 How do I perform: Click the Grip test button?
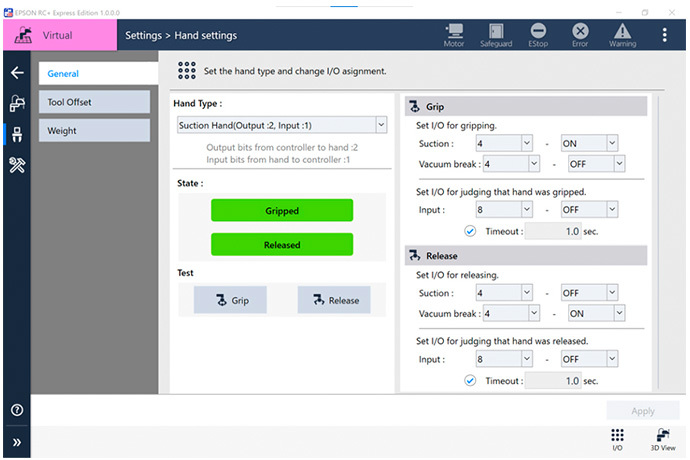[229, 300]
